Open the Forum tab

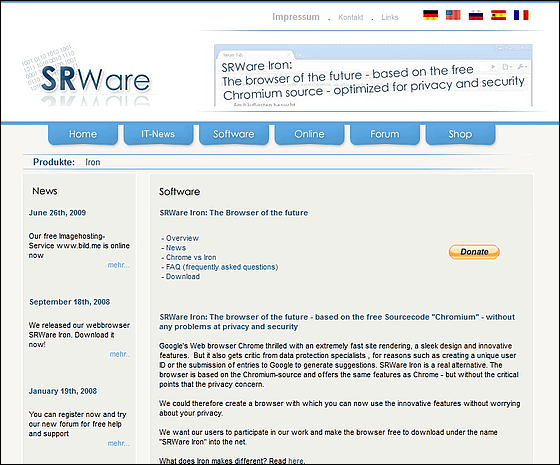pos(385,134)
